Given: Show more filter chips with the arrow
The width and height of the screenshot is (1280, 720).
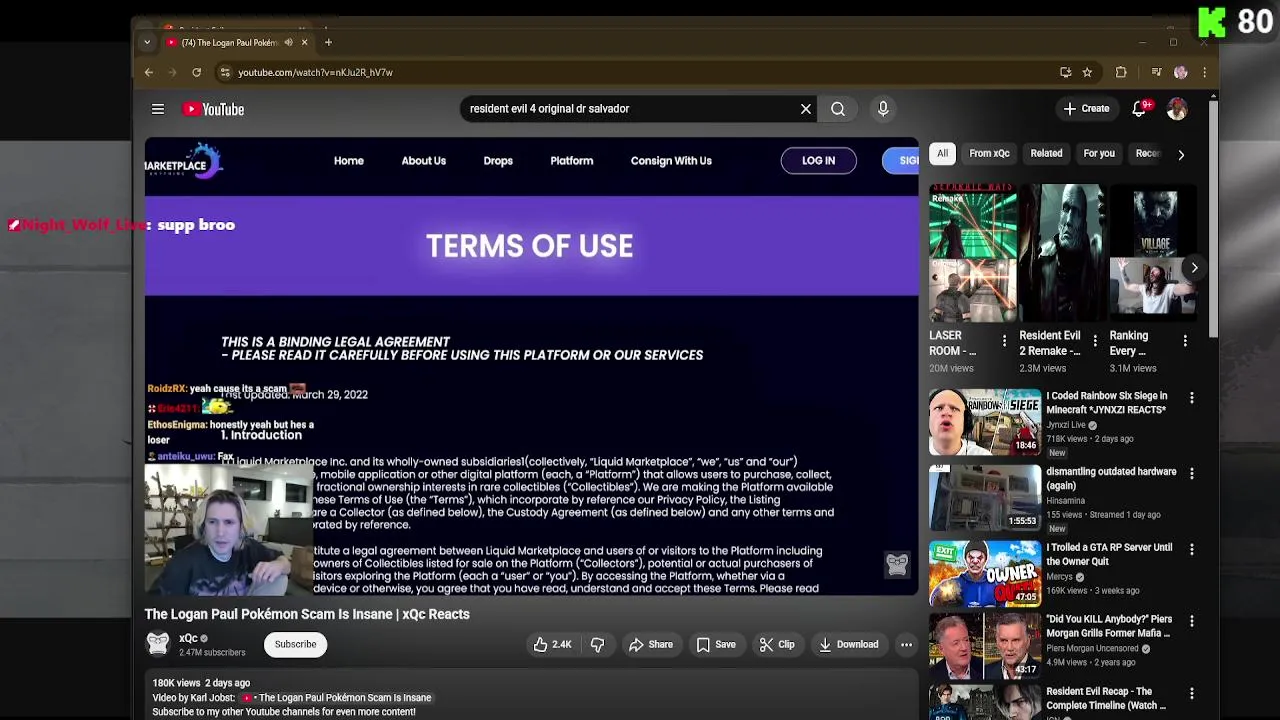Looking at the screenshot, I should point(1181,155).
